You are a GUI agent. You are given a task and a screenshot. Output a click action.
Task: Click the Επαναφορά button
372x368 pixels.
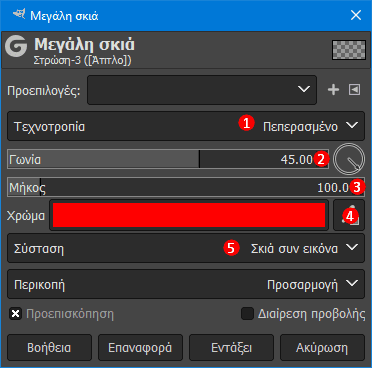[140, 348]
